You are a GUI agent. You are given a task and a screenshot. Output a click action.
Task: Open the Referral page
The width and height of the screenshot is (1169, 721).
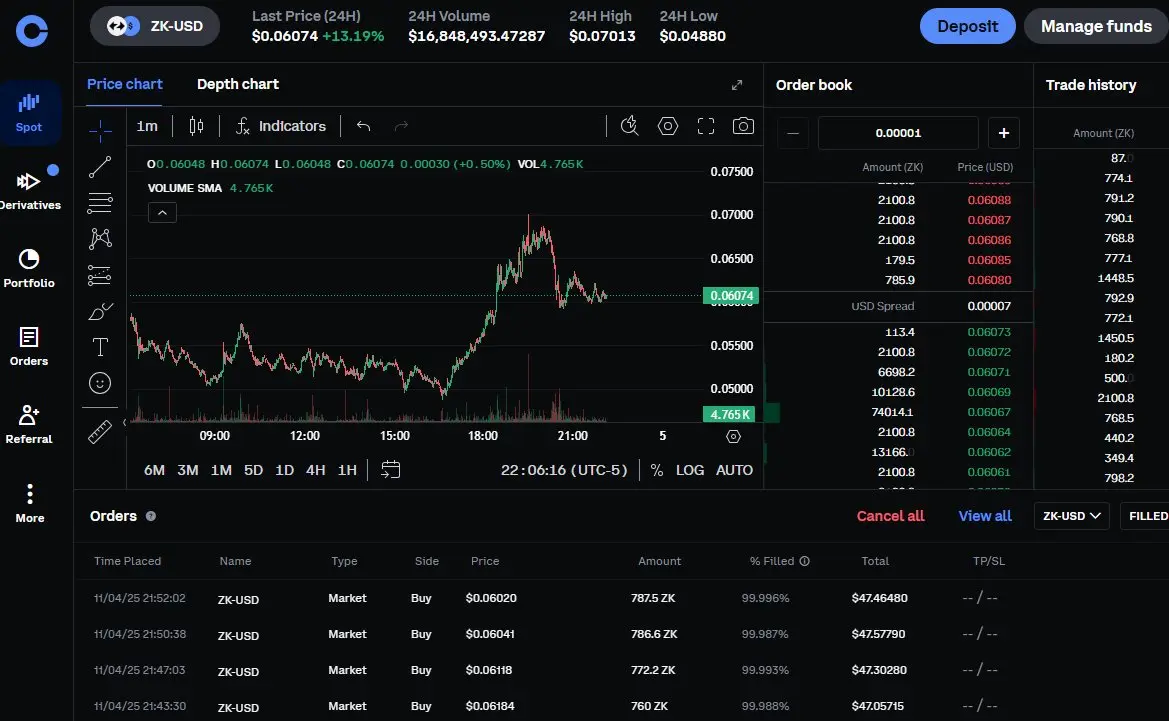coord(29,424)
